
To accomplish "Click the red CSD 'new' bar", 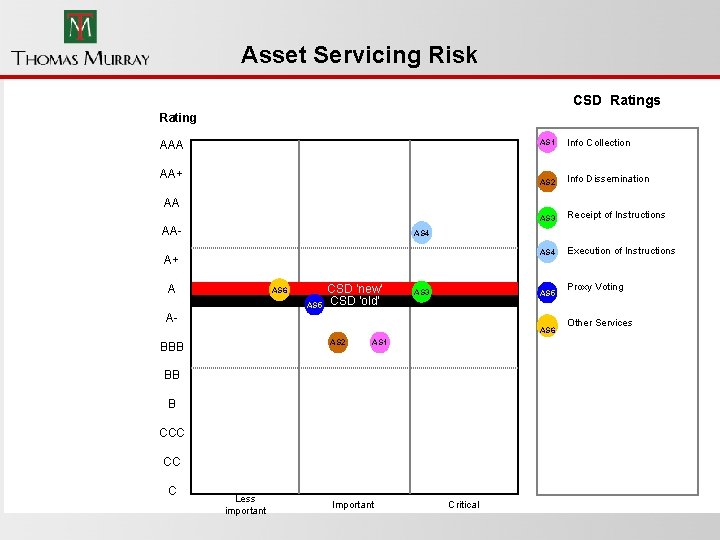I will [354, 288].
